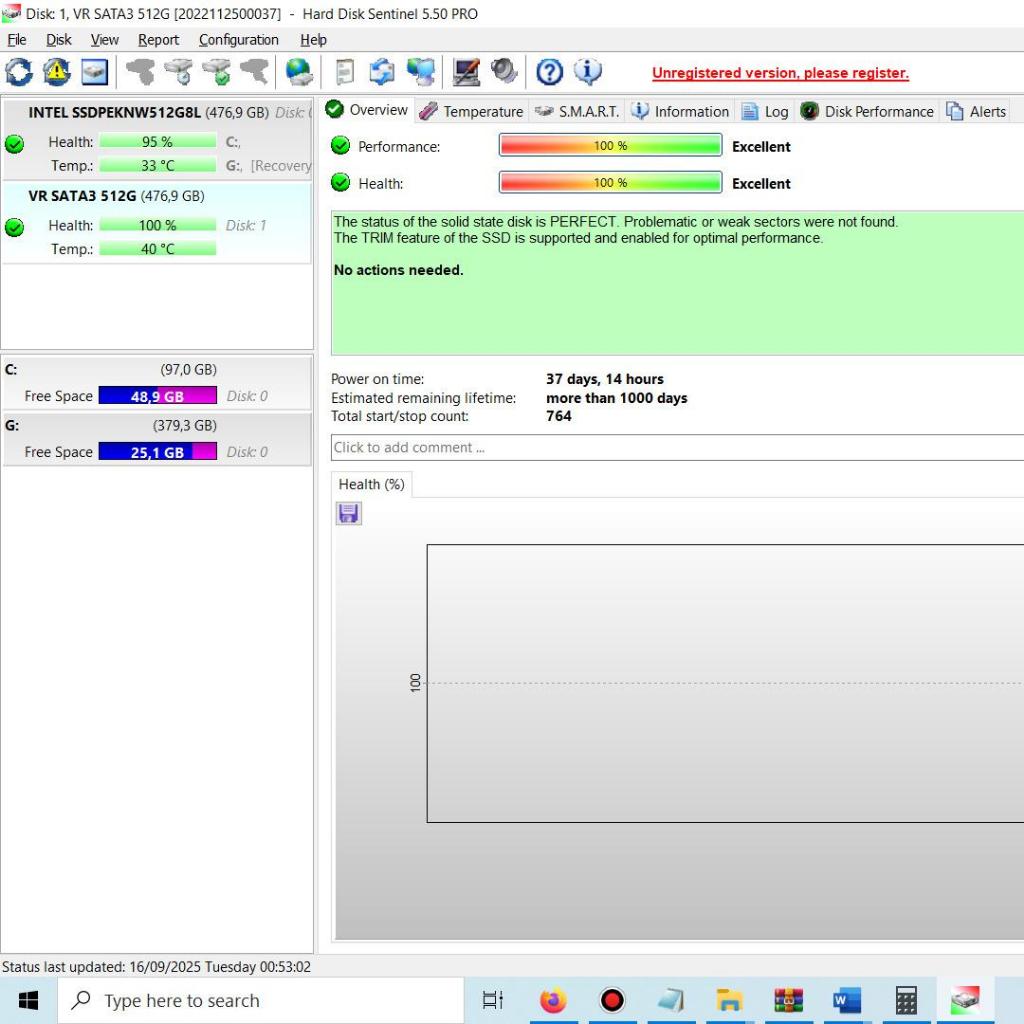Open the blue question mark Help icon
This screenshot has height=1024, width=1024.
point(550,72)
